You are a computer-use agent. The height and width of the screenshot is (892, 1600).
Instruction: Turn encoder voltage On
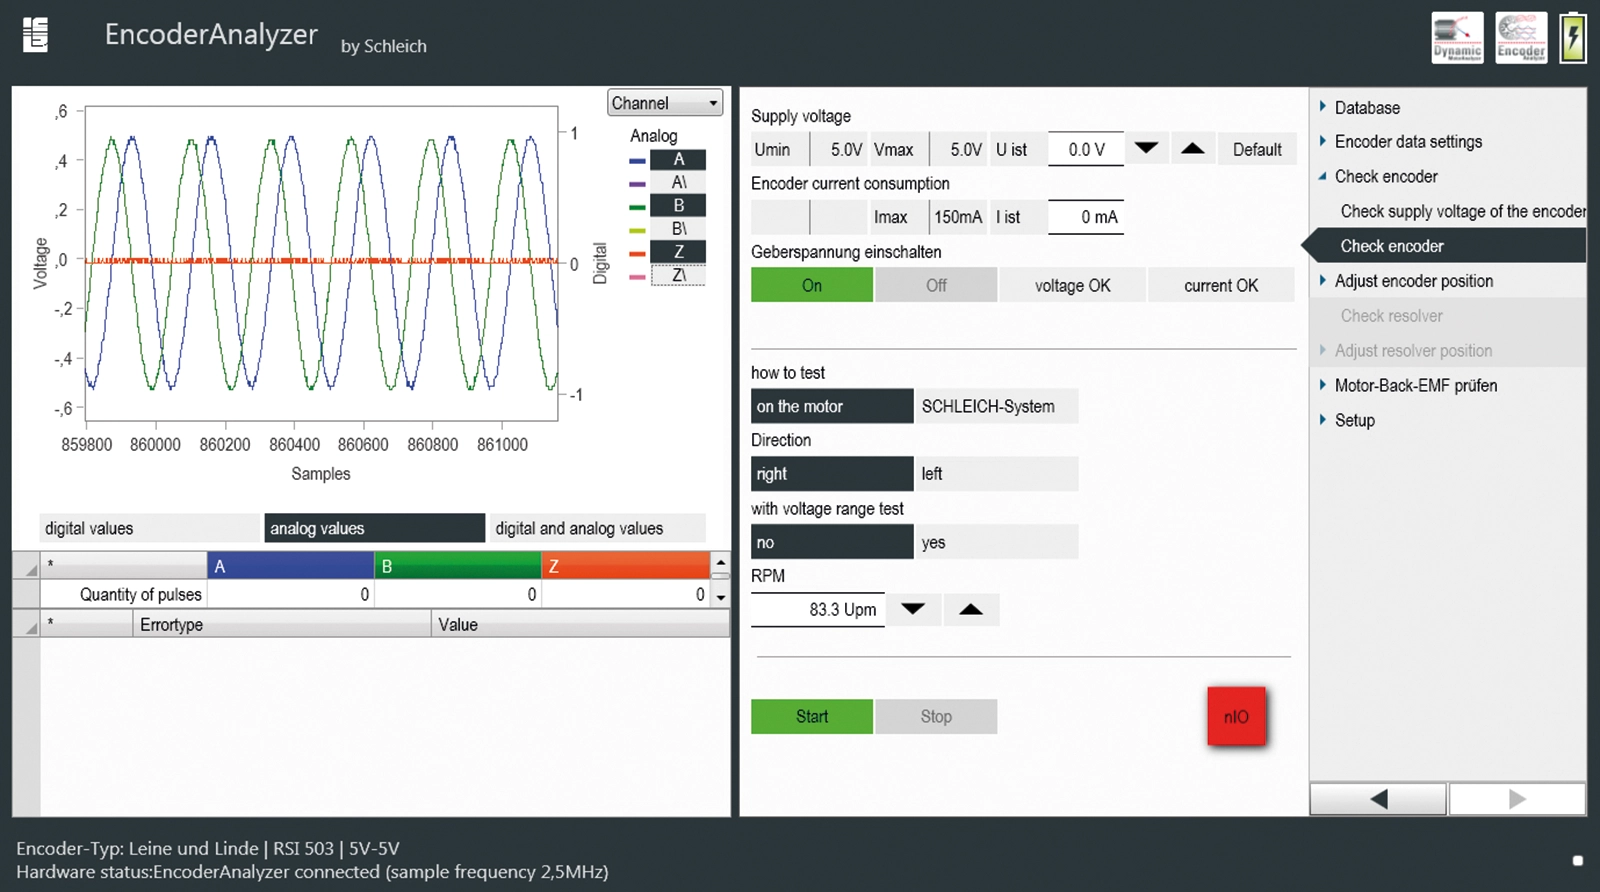(x=811, y=285)
